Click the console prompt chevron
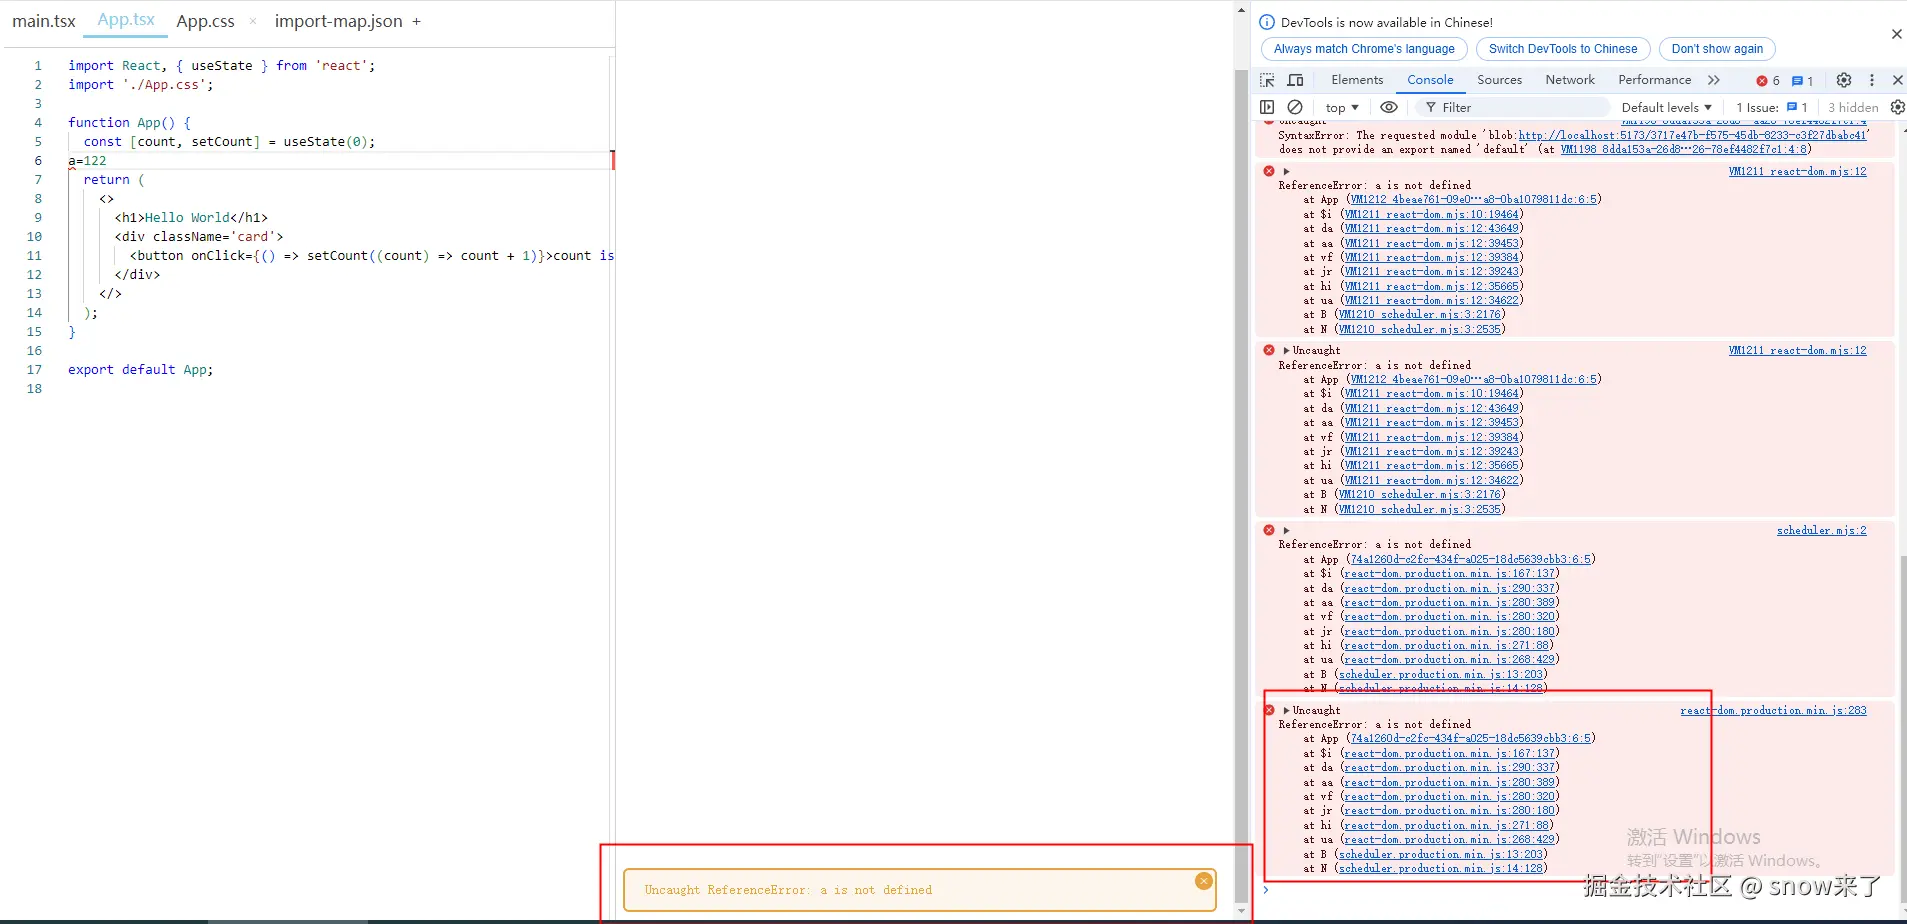This screenshot has height=924, width=1907. tap(1266, 889)
